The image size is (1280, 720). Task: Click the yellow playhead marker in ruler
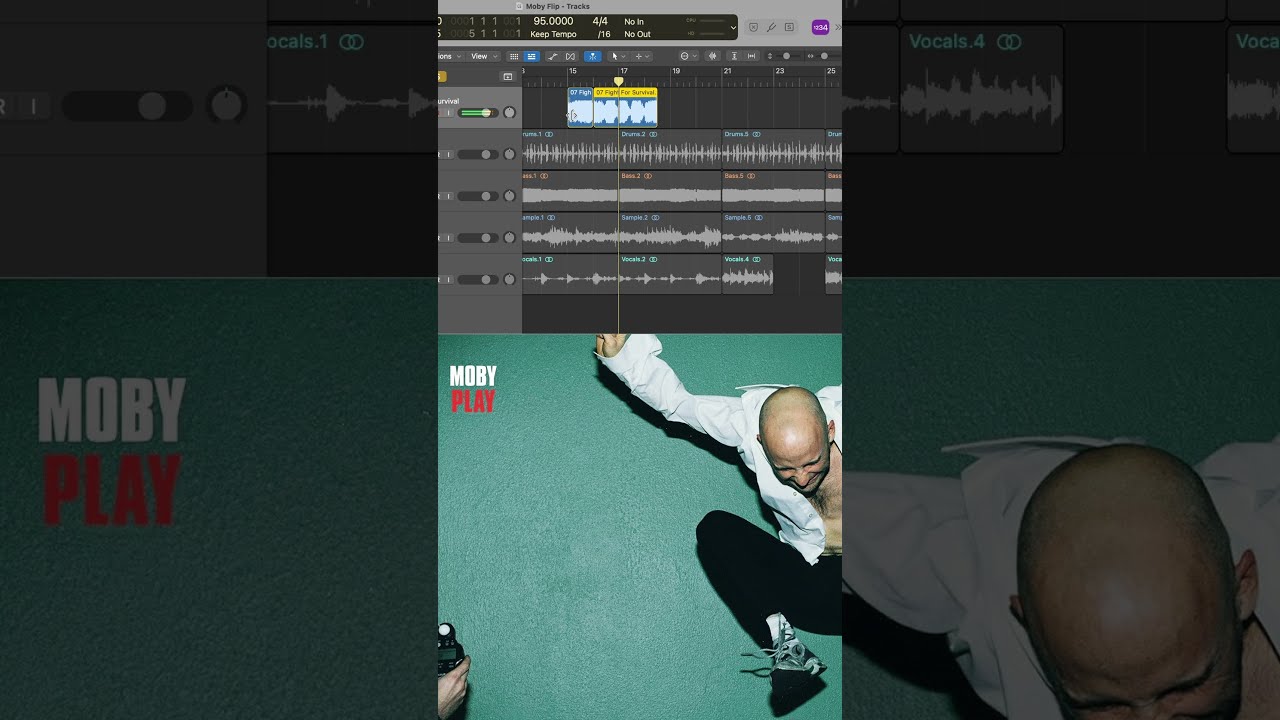coord(618,82)
